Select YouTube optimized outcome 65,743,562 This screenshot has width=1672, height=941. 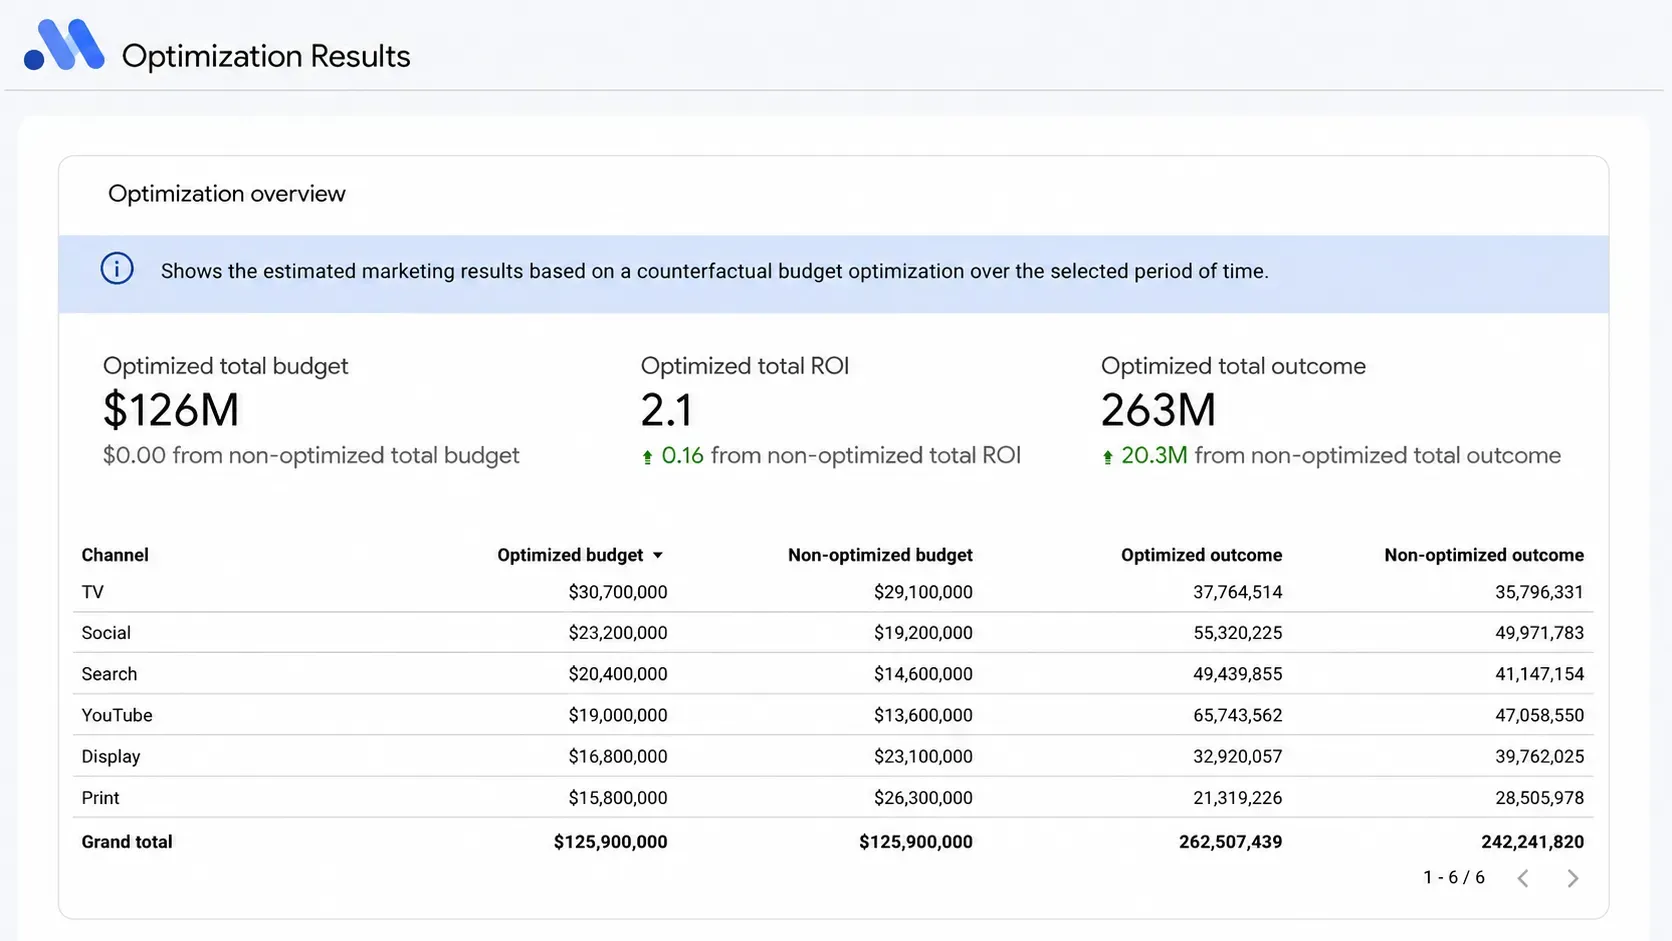pyautogui.click(x=1237, y=715)
